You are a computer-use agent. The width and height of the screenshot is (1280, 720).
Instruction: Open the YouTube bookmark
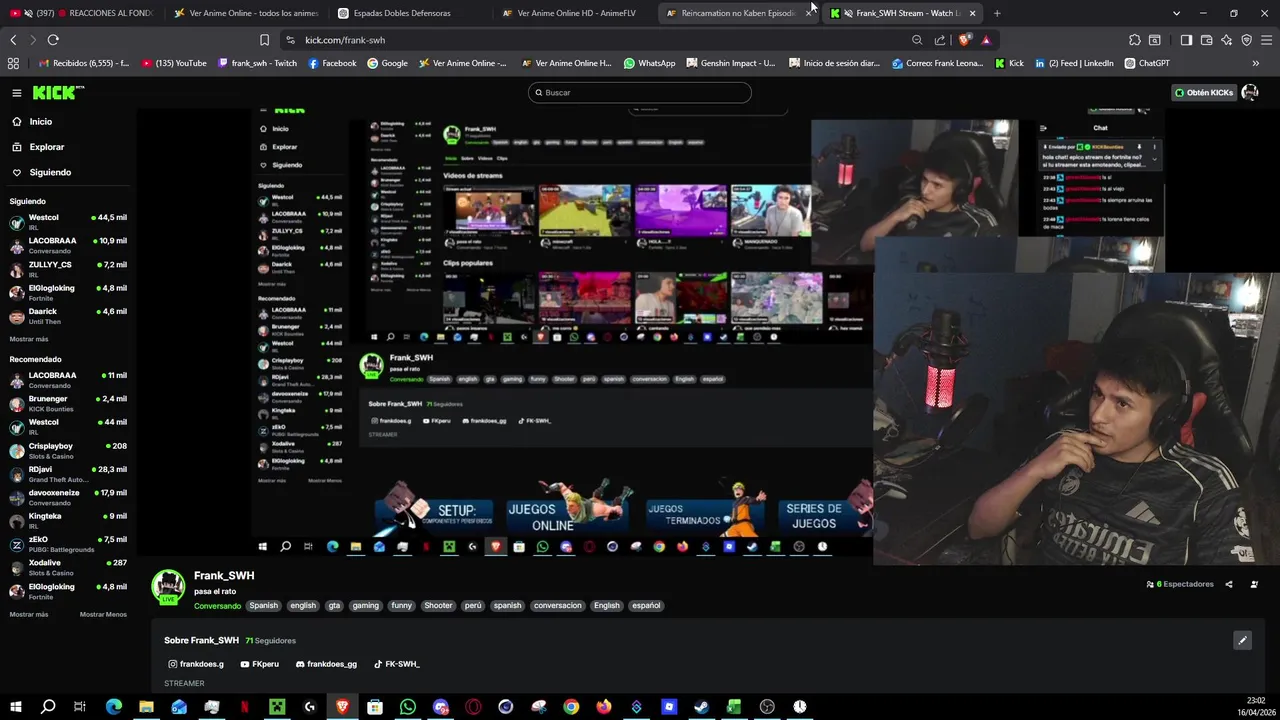(x=174, y=63)
